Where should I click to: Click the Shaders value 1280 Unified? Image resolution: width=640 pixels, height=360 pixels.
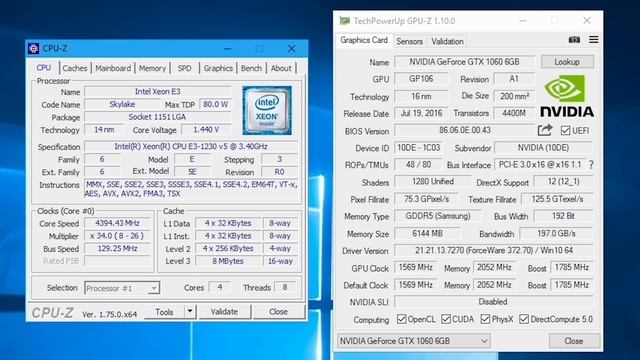point(433,182)
